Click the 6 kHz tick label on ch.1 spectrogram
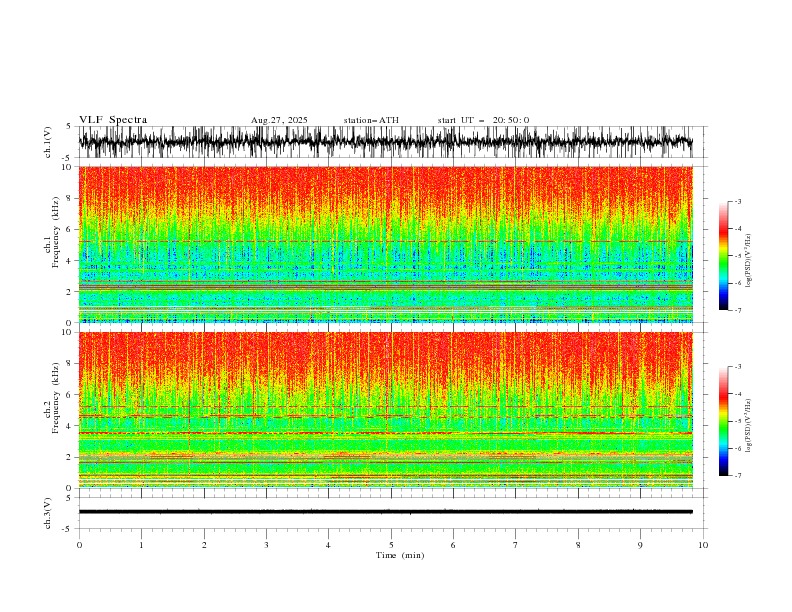This screenshot has height=612, width=792. tap(69, 230)
